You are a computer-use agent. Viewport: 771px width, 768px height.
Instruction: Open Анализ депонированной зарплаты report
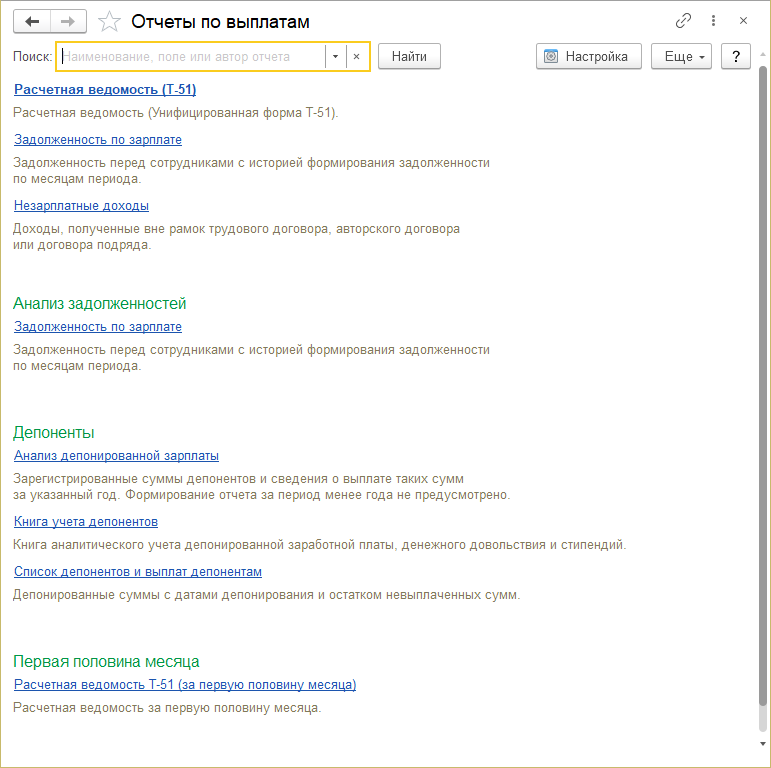point(116,456)
